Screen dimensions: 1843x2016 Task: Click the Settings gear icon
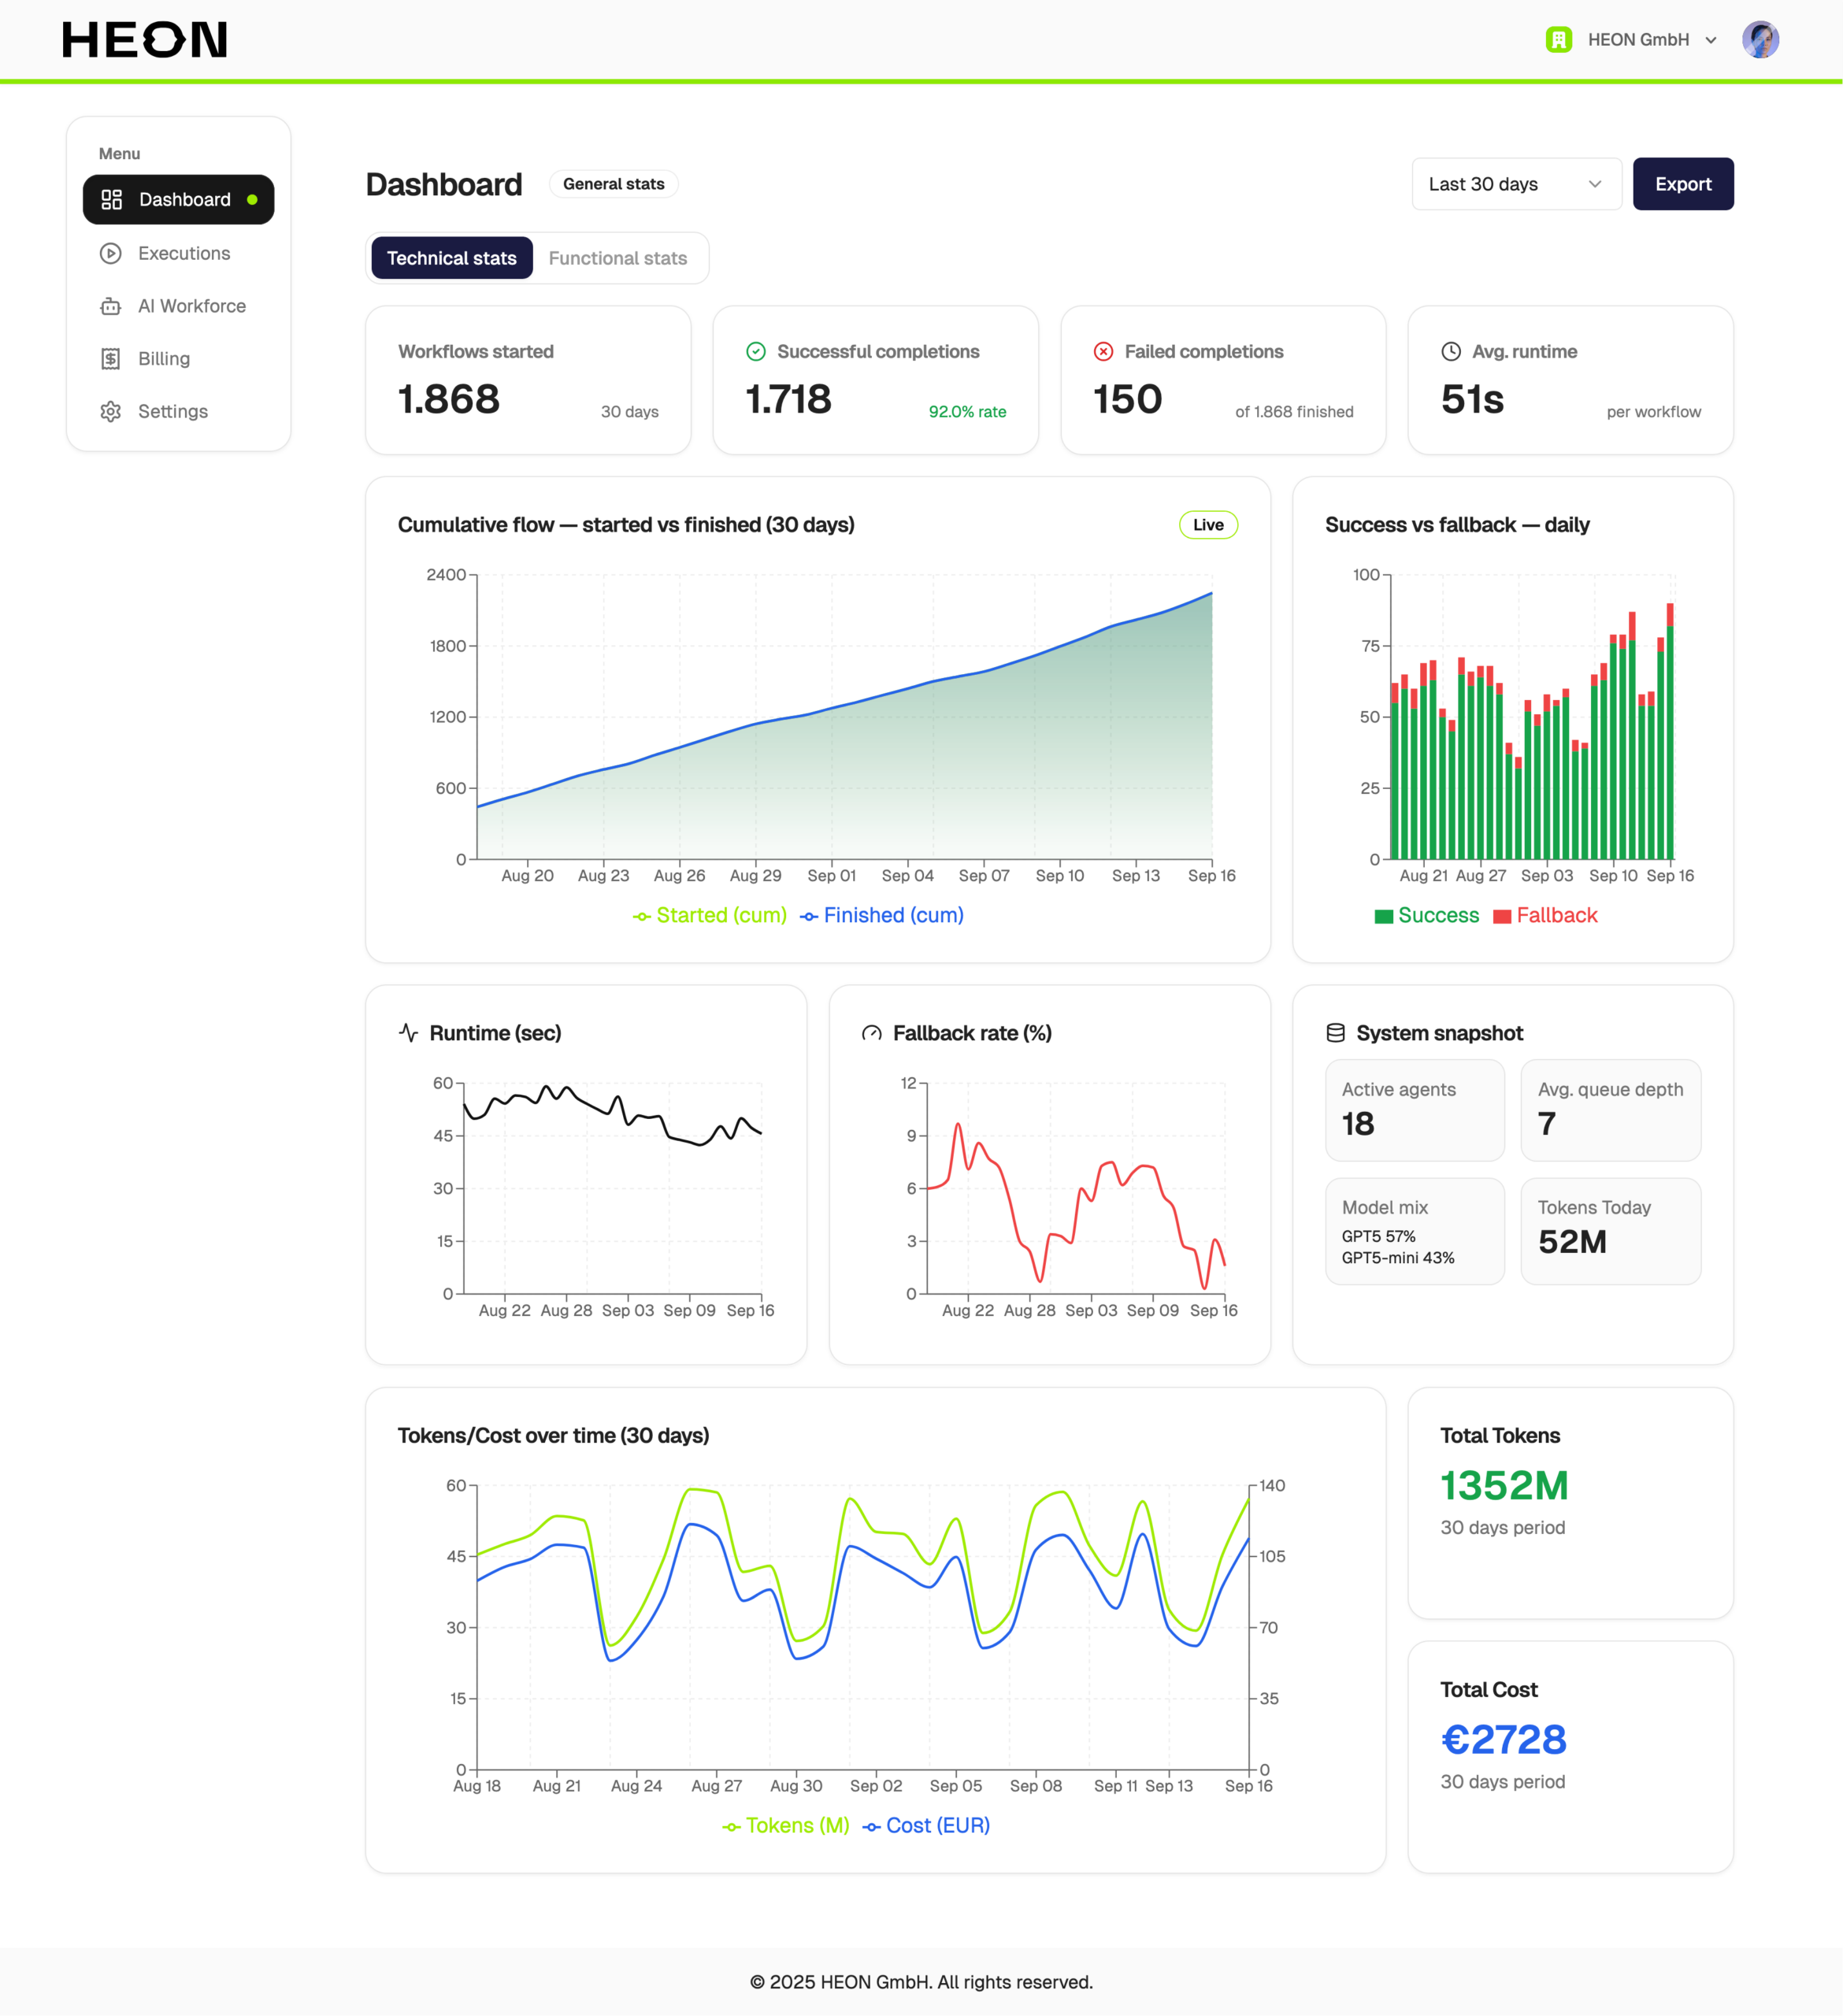[x=111, y=412]
